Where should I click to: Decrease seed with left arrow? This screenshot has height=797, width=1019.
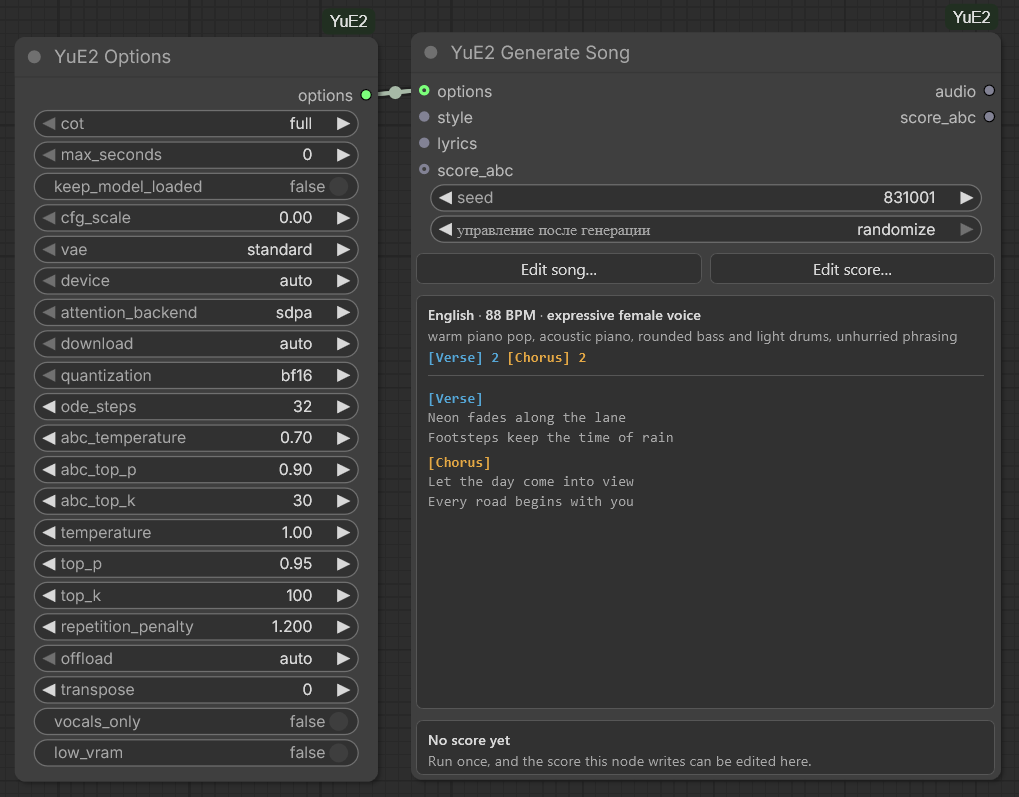[x=445, y=198]
